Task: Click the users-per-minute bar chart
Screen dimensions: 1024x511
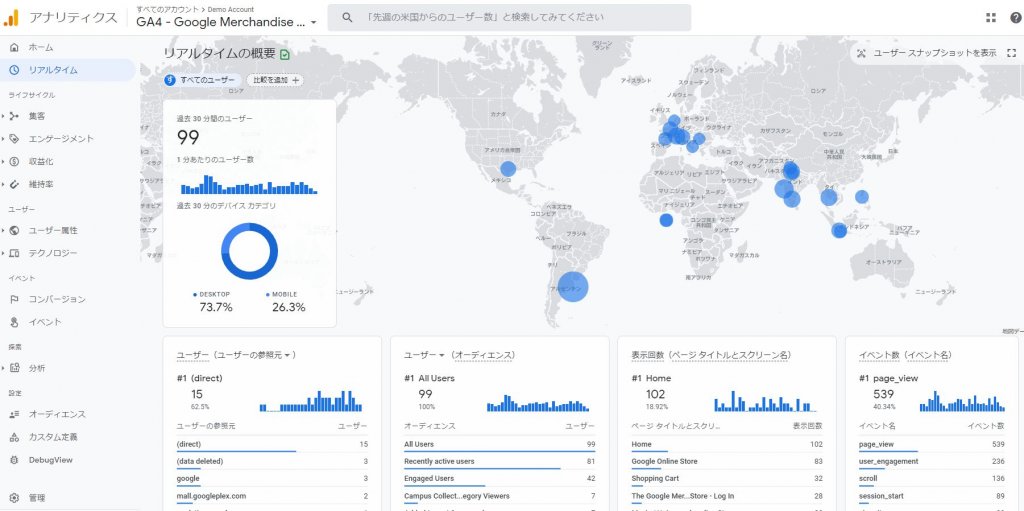Action: (x=249, y=185)
